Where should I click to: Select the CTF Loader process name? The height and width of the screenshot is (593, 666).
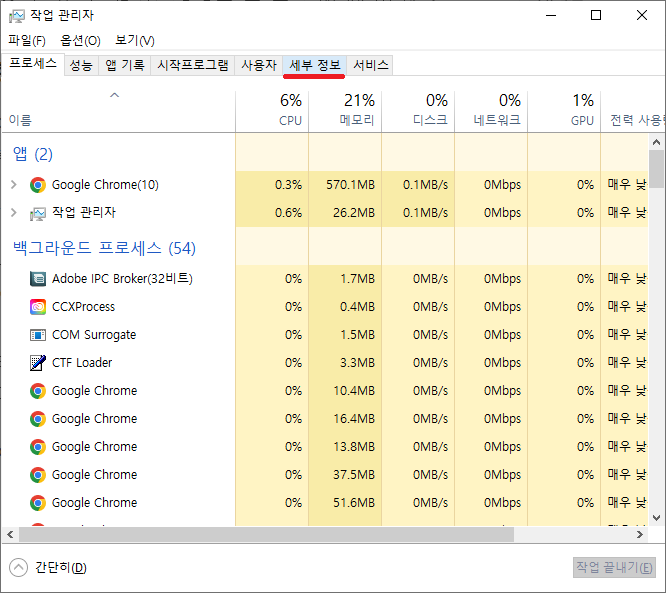pyautogui.click(x=82, y=363)
